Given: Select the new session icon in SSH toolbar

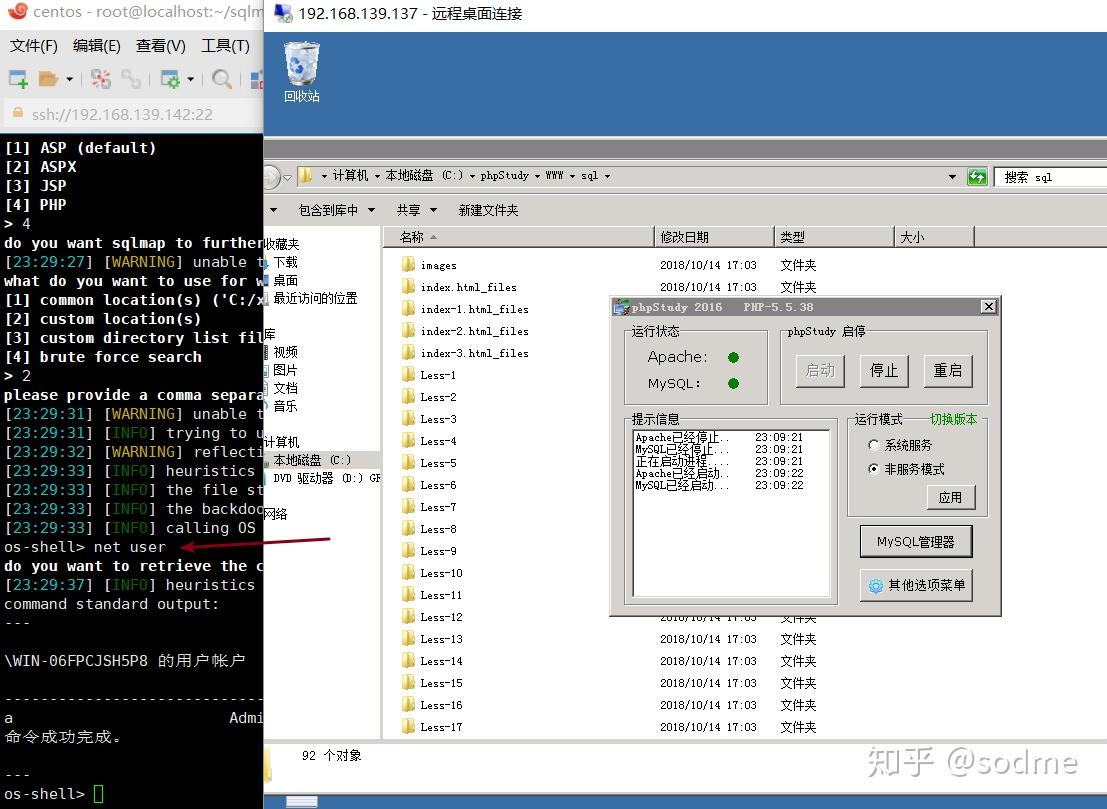Looking at the screenshot, I should [x=16, y=78].
